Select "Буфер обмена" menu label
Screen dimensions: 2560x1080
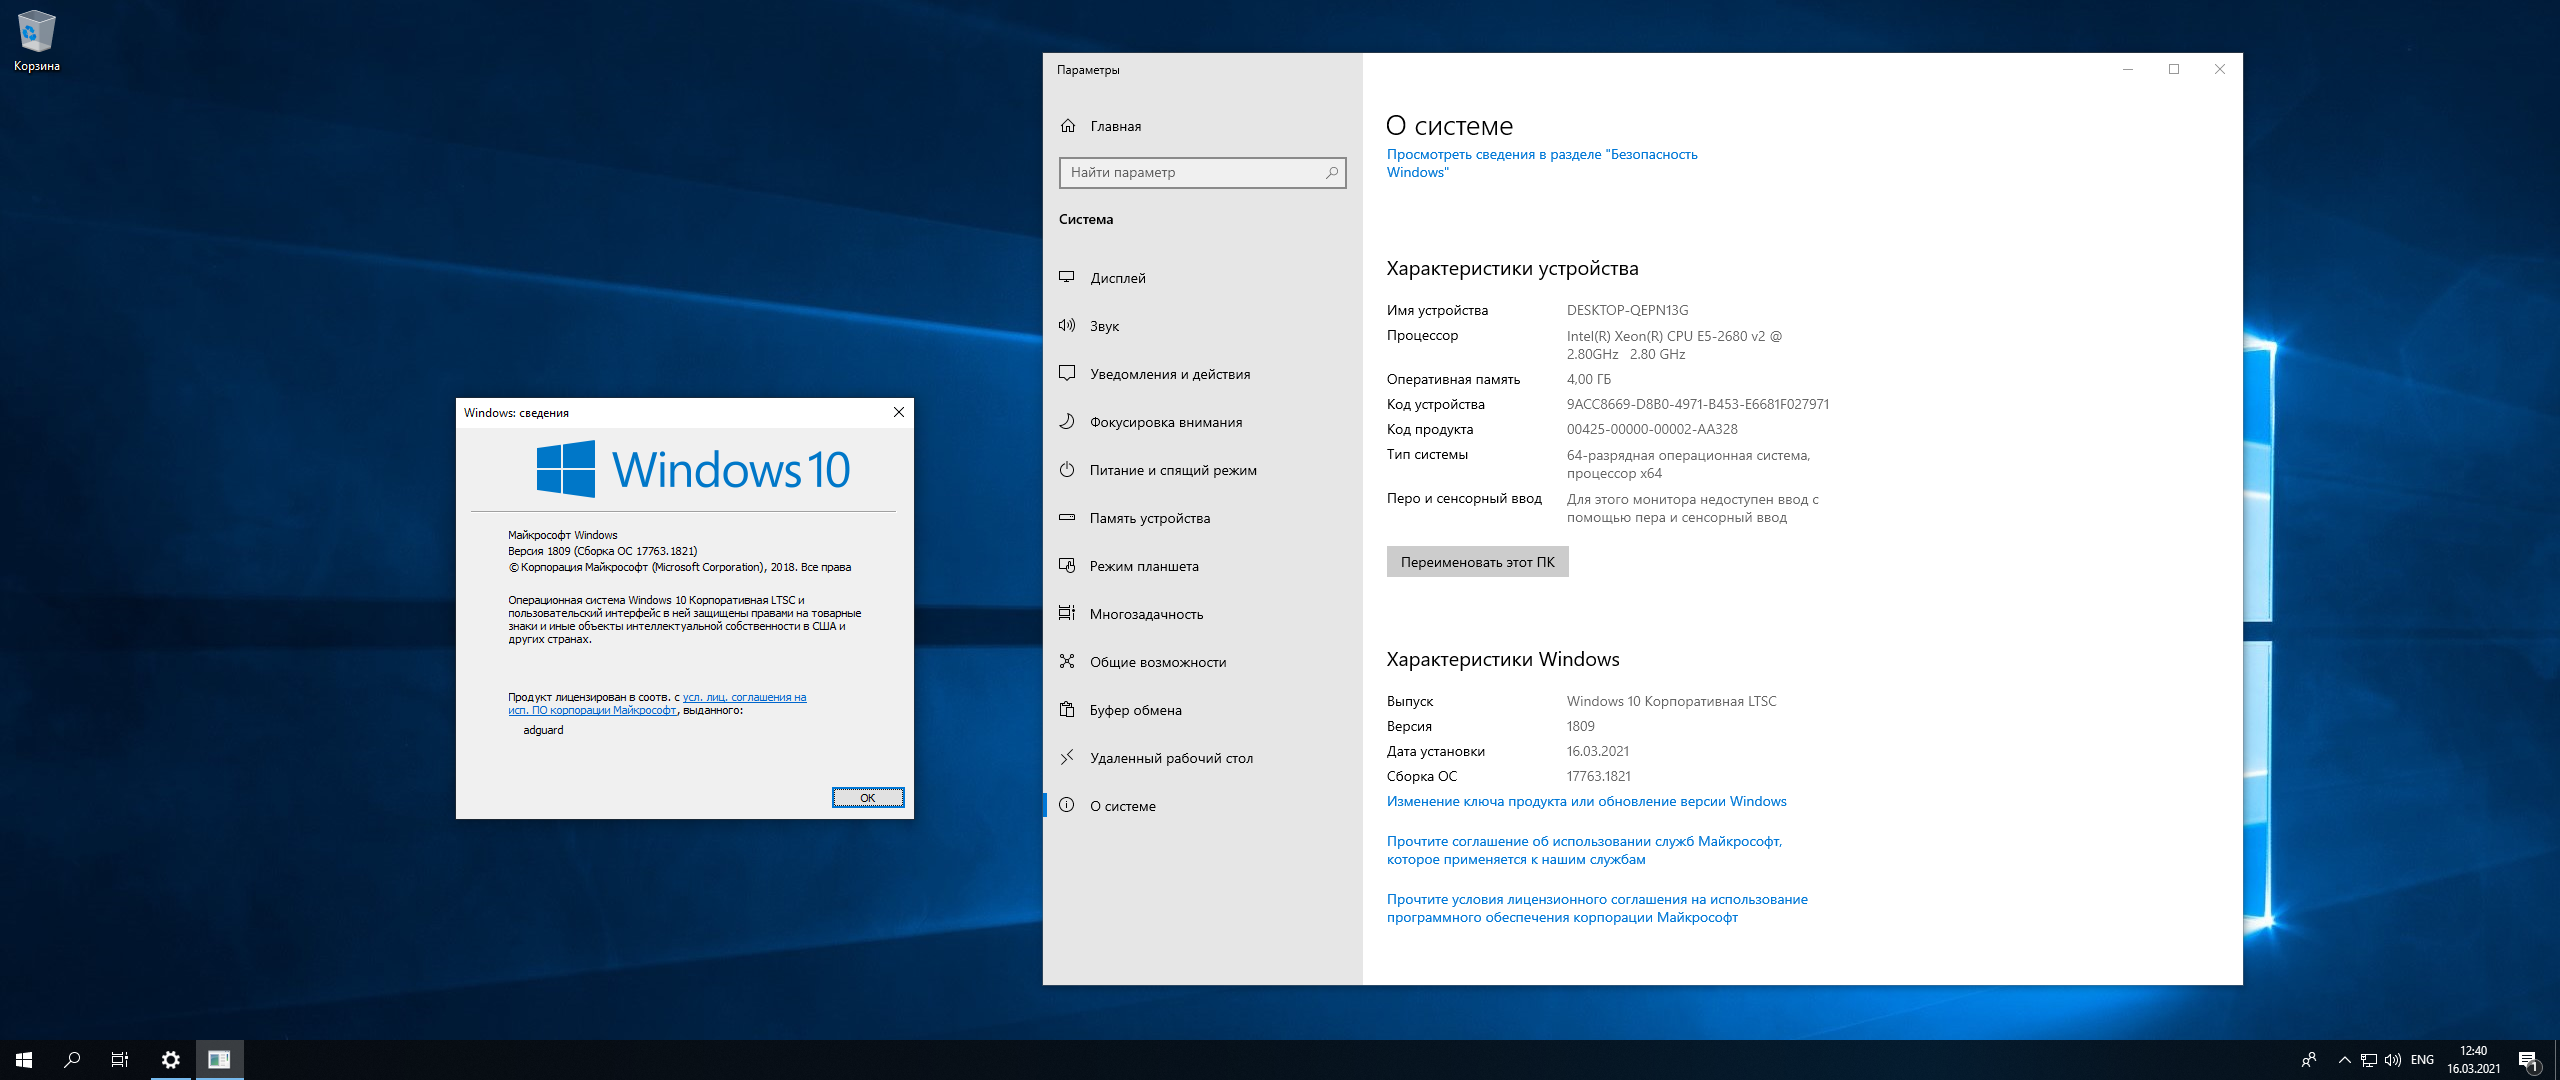point(1136,710)
